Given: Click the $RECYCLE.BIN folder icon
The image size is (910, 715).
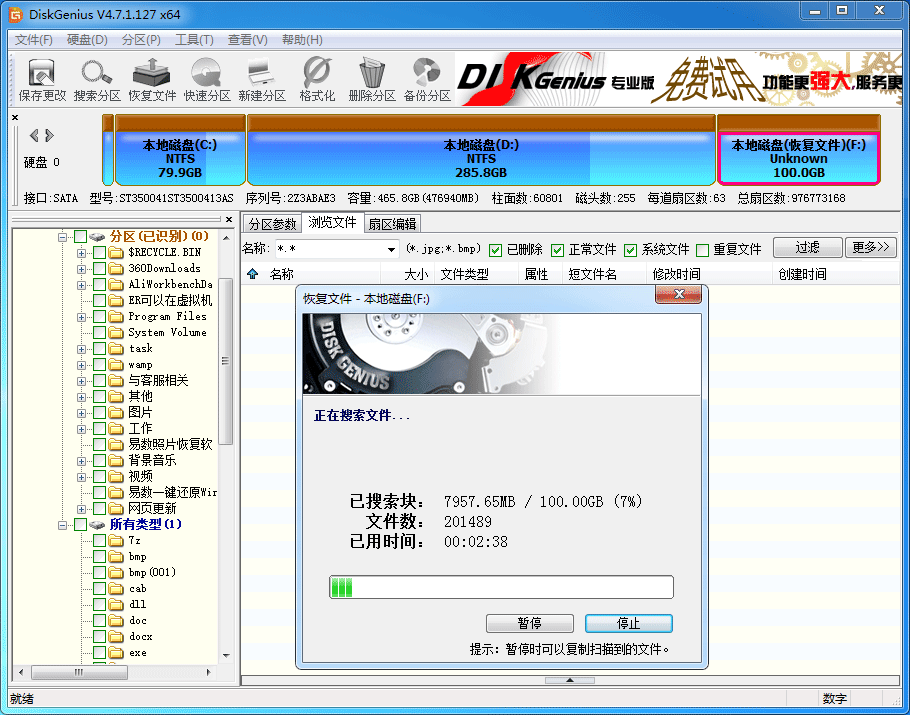Looking at the screenshot, I should [x=117, y=252].
